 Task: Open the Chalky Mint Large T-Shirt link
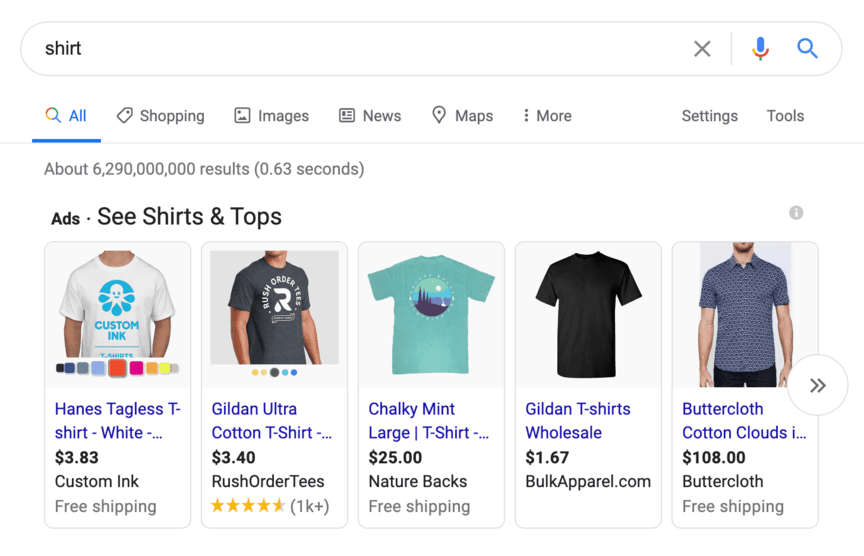429,421
